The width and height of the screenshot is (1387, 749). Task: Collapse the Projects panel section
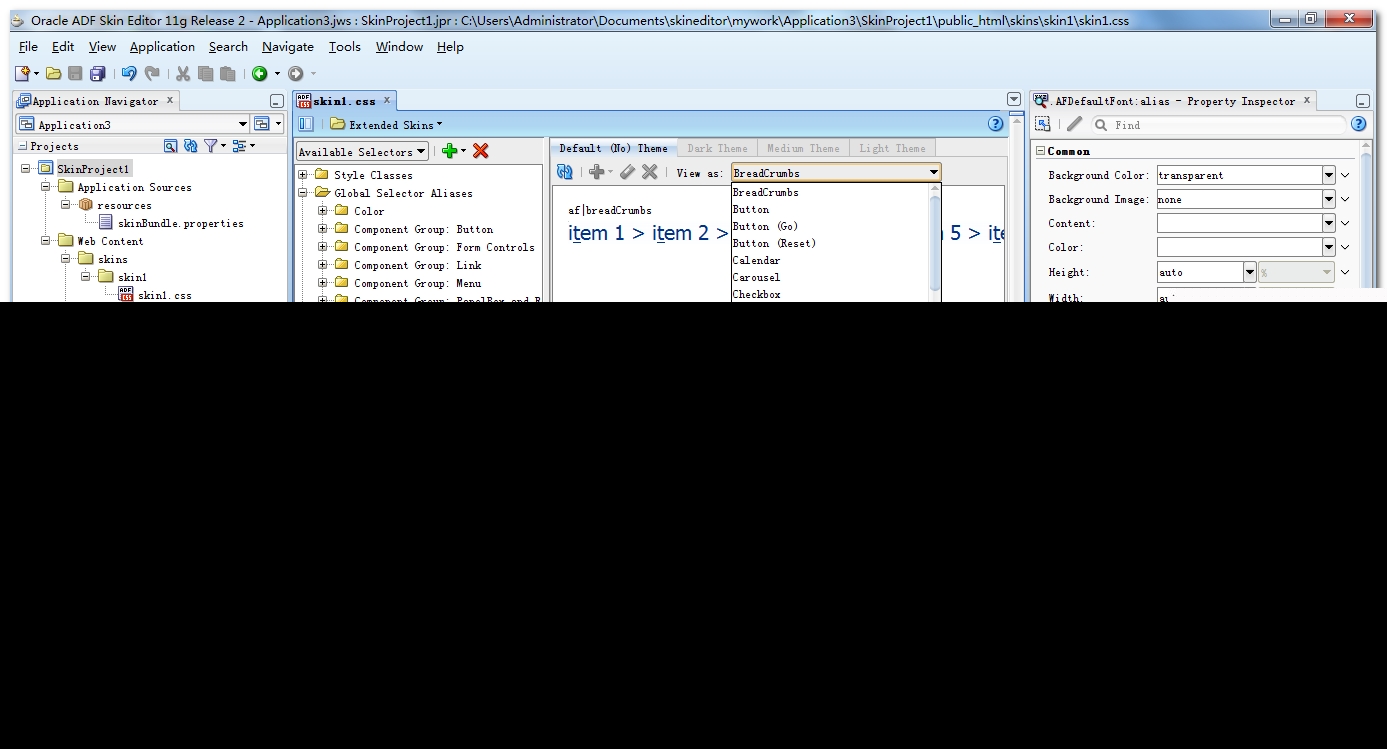coord(23,146)
